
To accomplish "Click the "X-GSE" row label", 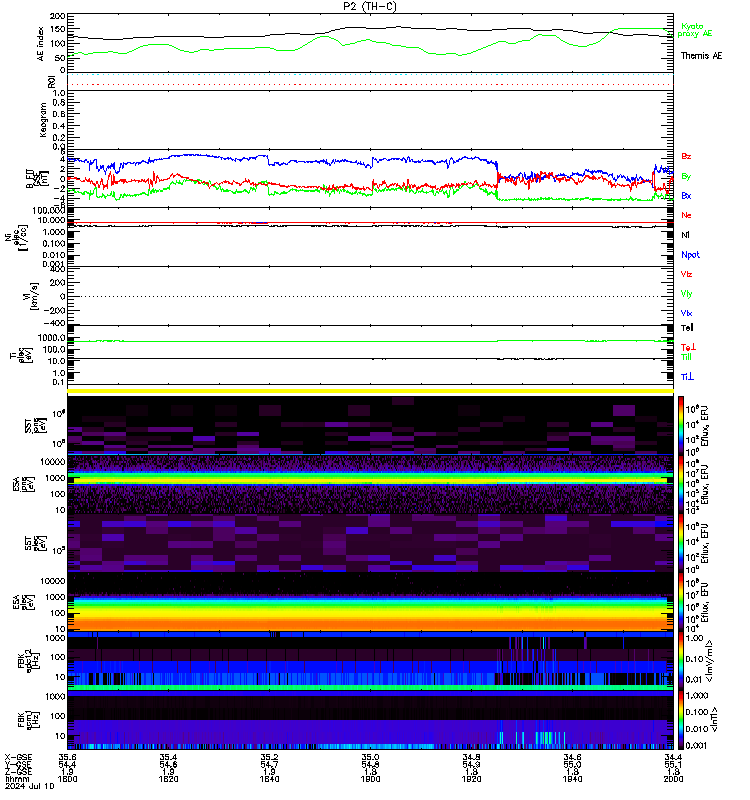I will (x=18, y=758).
